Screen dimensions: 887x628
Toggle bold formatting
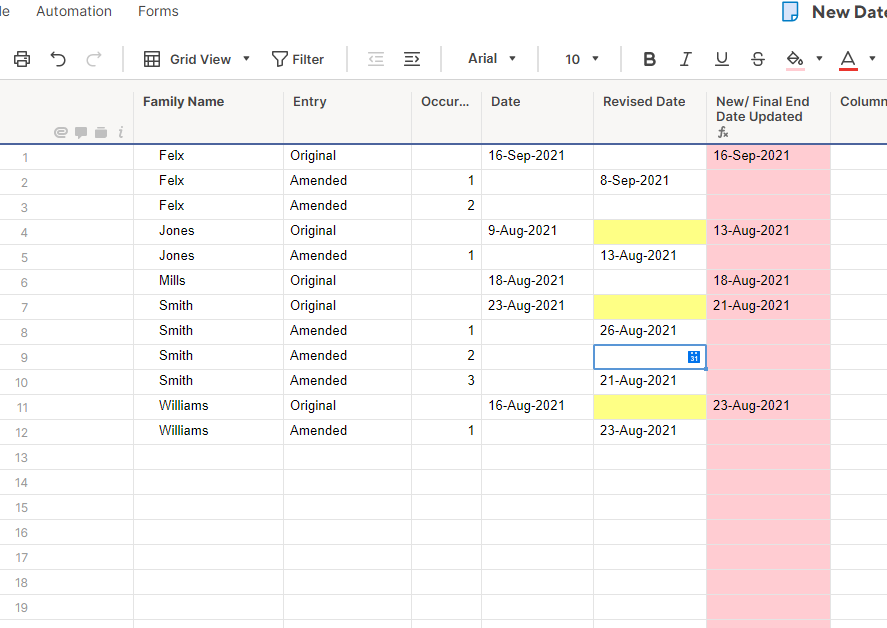coord(649,59)
